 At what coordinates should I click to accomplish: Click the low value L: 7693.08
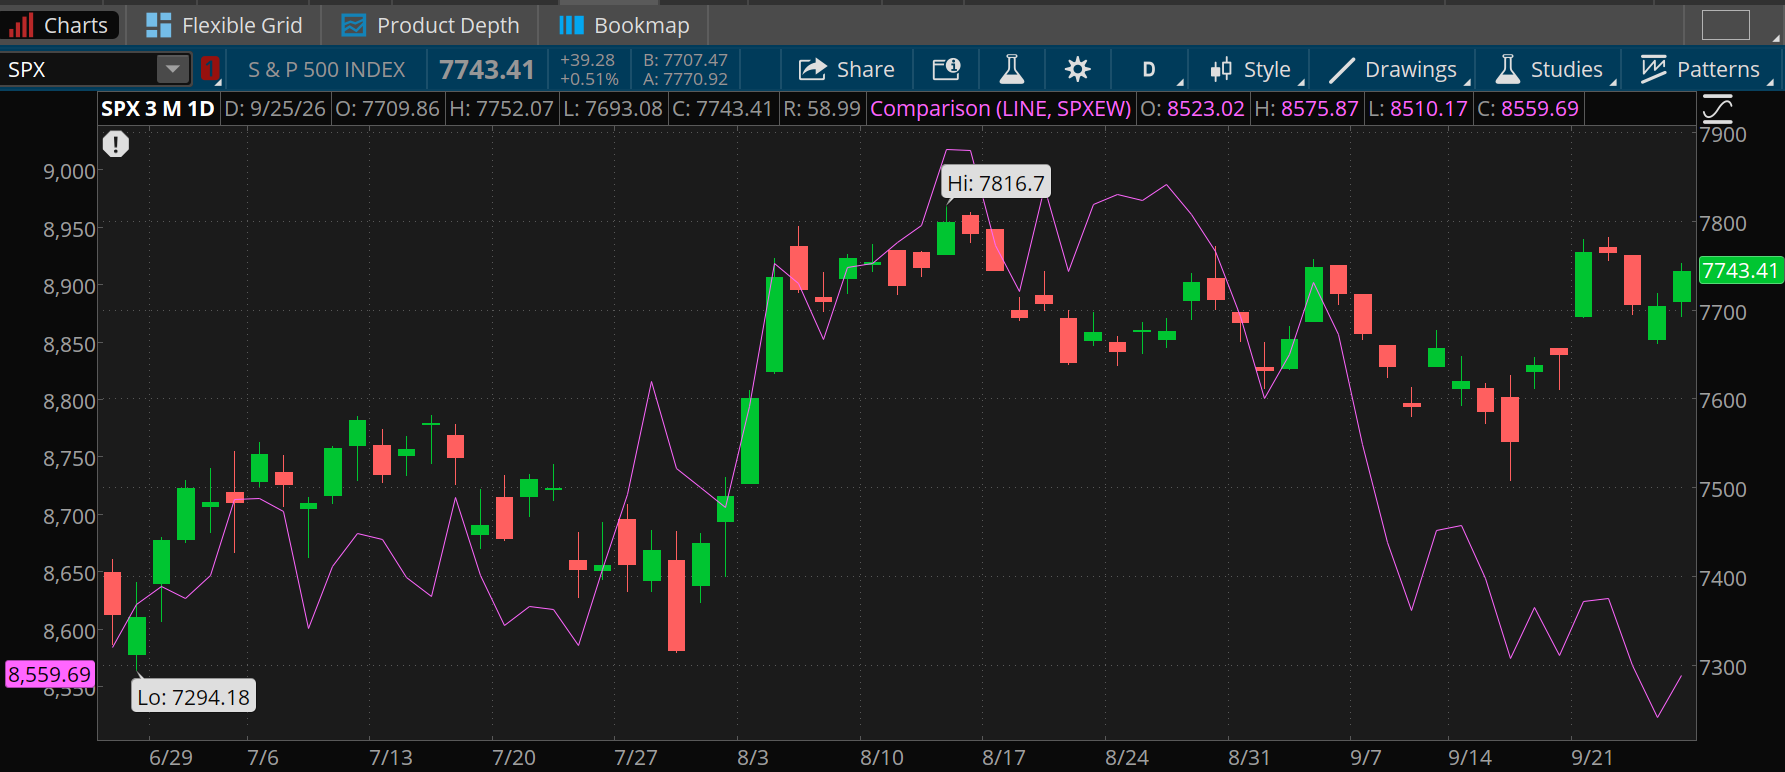point(613,108)
